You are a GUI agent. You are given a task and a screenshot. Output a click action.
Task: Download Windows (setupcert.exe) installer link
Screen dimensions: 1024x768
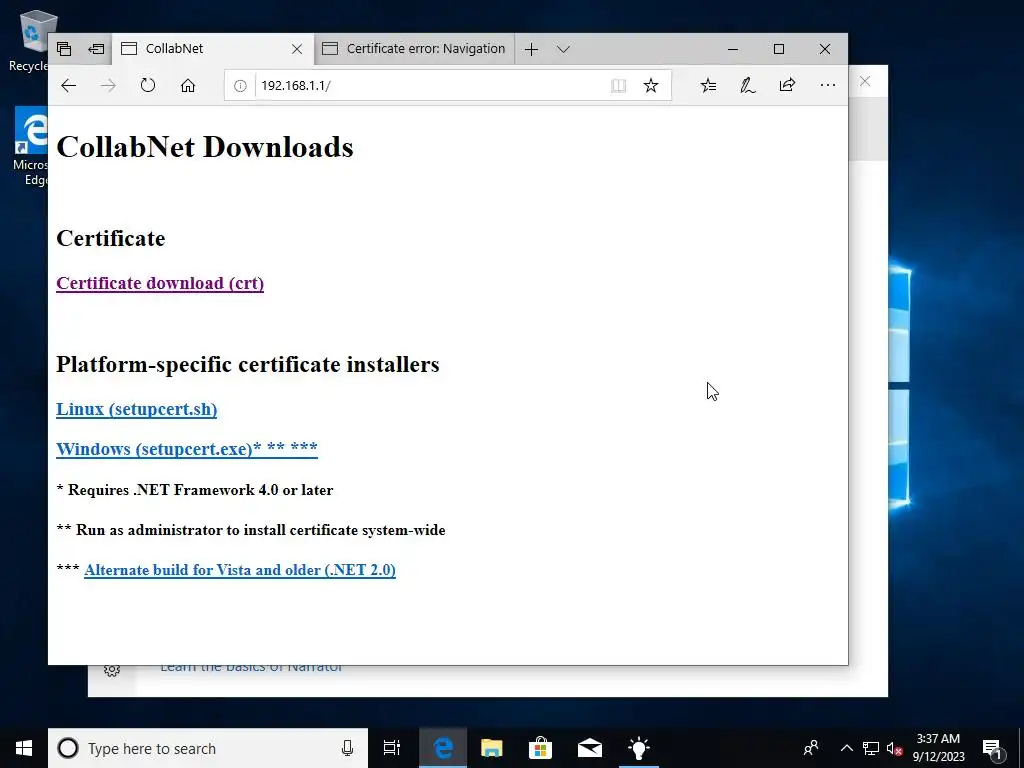(187, 449)
